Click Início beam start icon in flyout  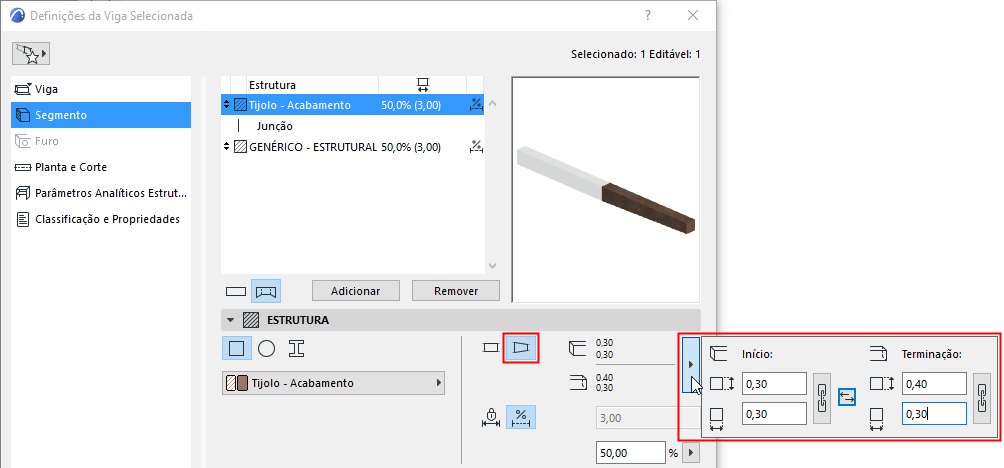(718, 353)
